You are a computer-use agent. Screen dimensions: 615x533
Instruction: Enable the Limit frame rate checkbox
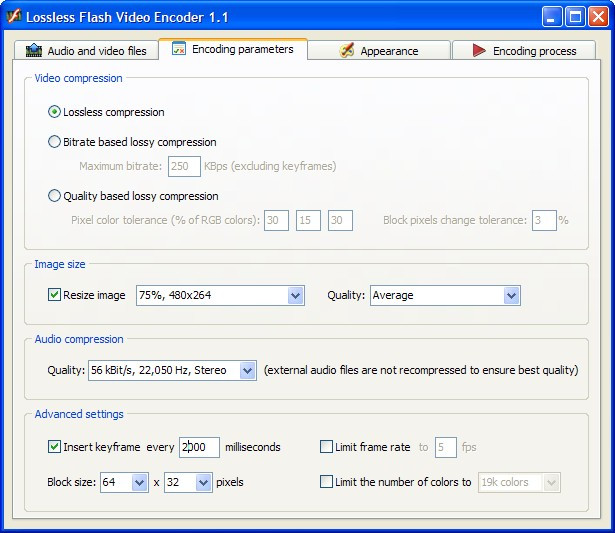click(326, 447)
